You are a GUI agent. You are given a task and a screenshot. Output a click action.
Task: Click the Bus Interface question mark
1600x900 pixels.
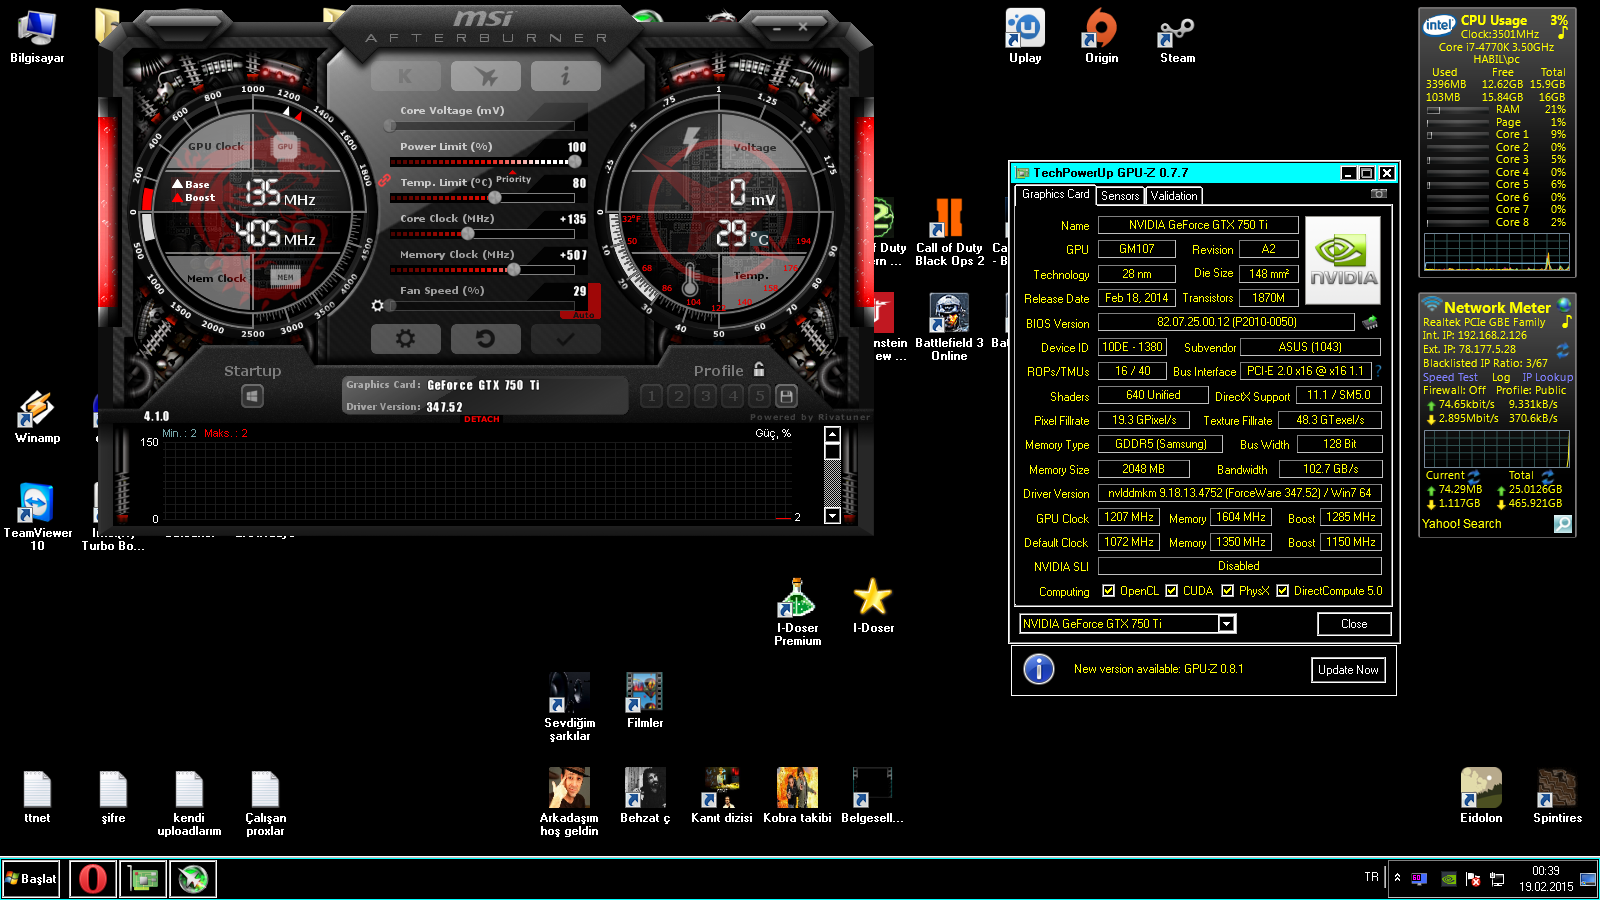(1378, 371)
